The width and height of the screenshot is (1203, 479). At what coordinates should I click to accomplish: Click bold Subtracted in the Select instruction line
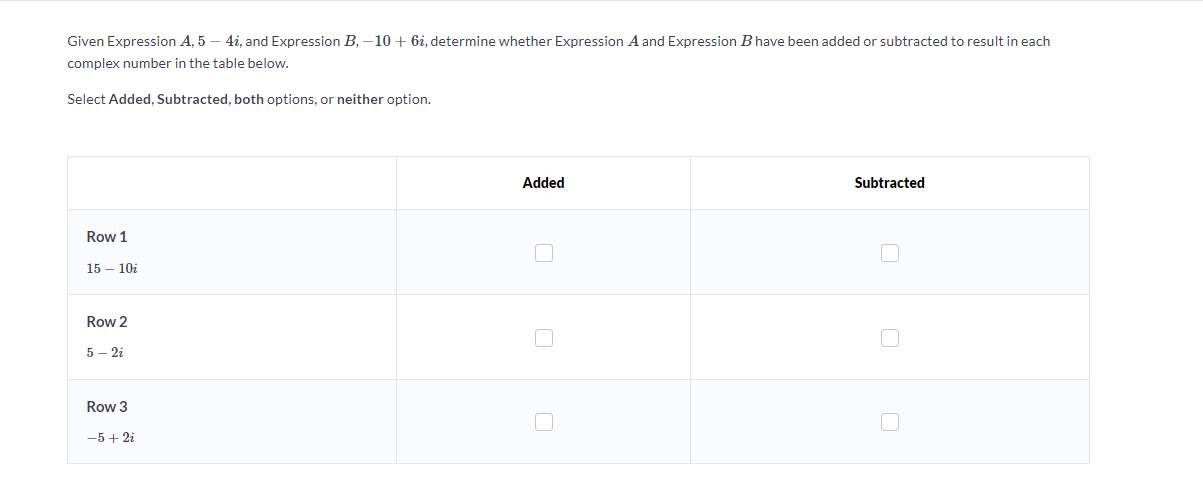tap(193, 99)
